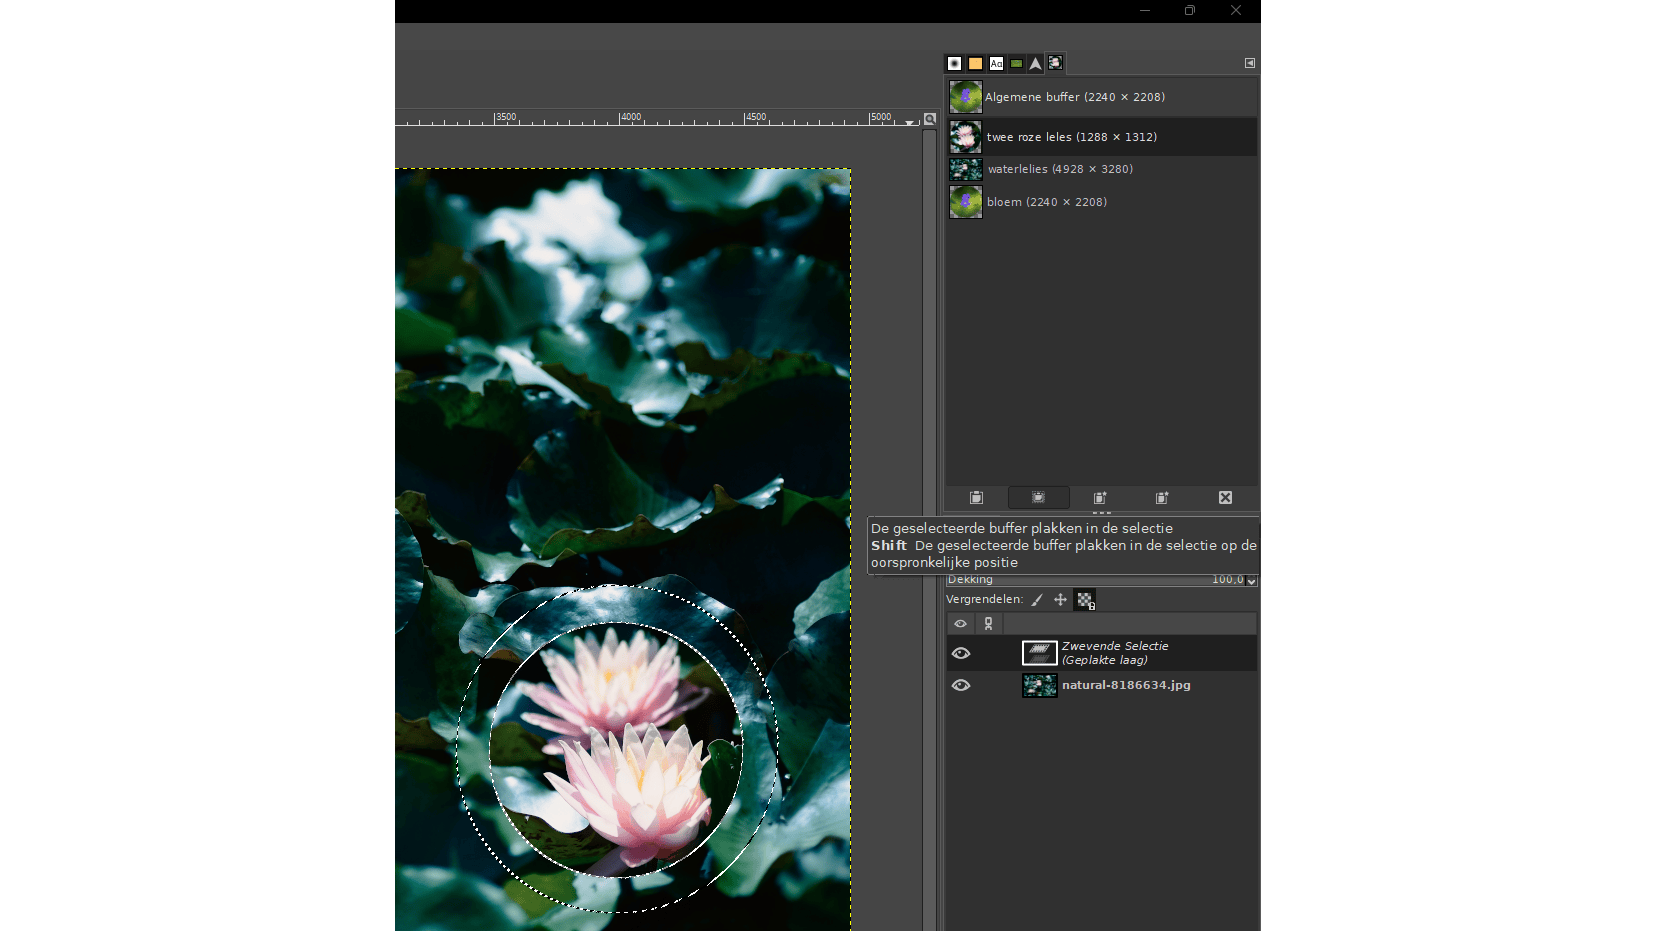1655x931 pixels.
Task: Click the vertical canvas scrollbar
Action: (x=929, y=529)
